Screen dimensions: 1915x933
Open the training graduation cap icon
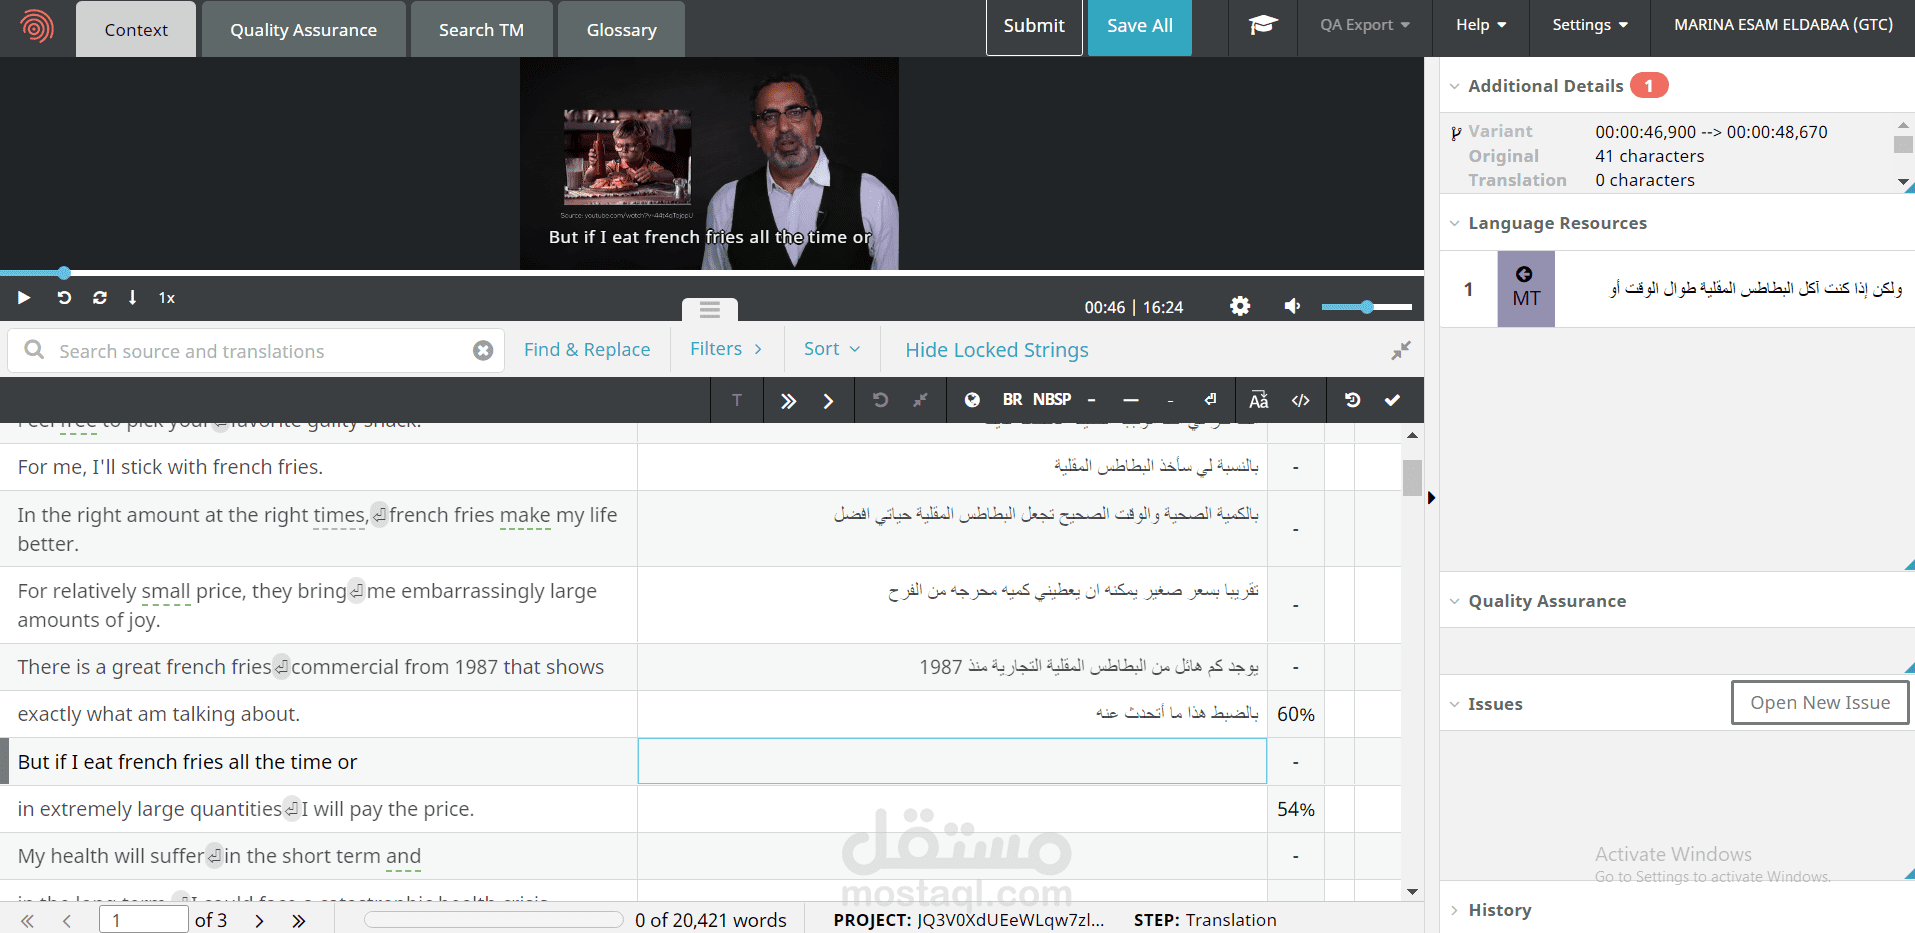(1263, 25)
